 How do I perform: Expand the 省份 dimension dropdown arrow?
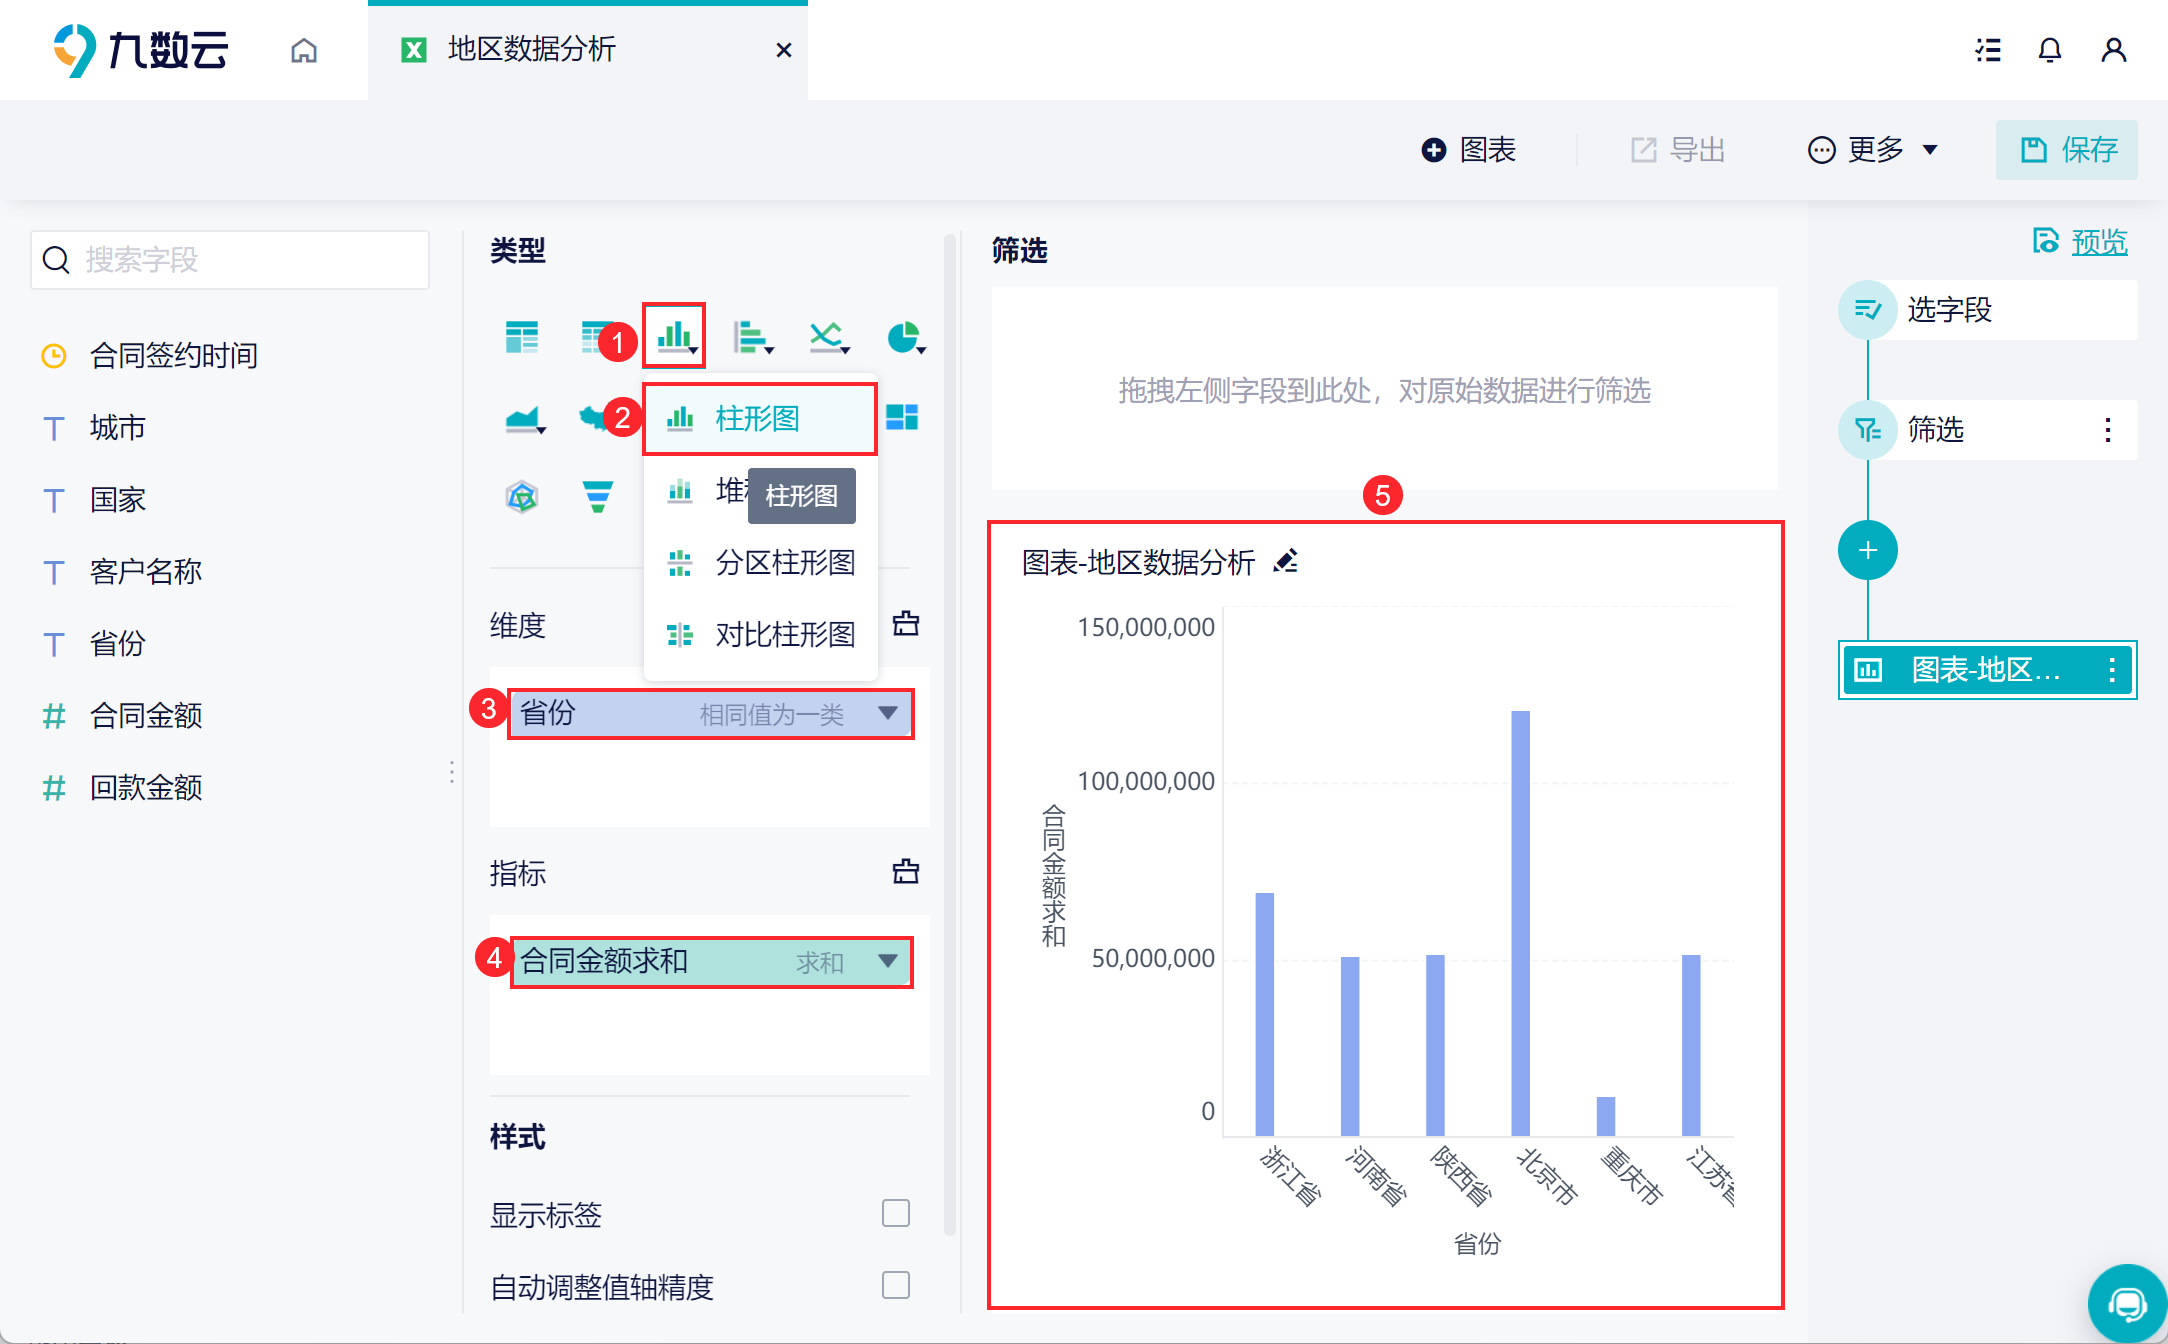pyautogui.click(x=887, y=713)
